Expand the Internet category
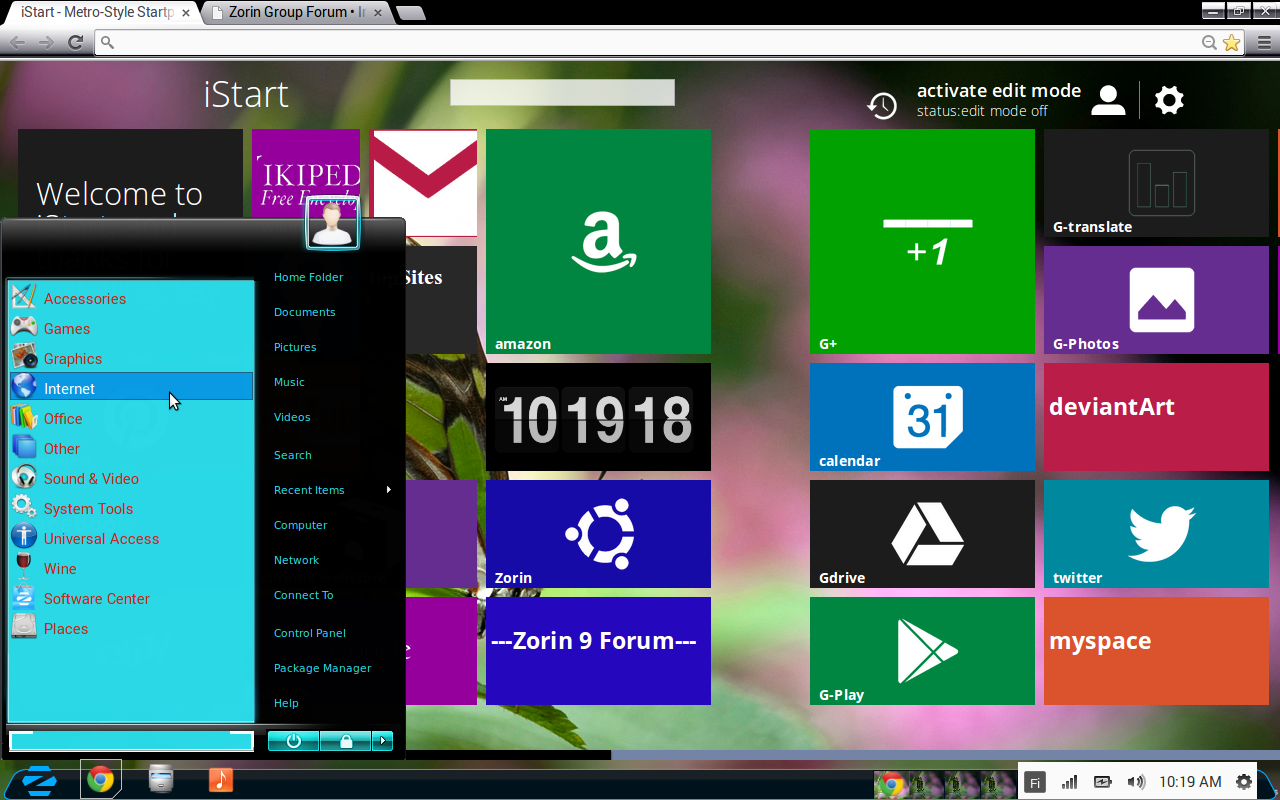Viewport: 1280px width, 800px height. [70, 389]
